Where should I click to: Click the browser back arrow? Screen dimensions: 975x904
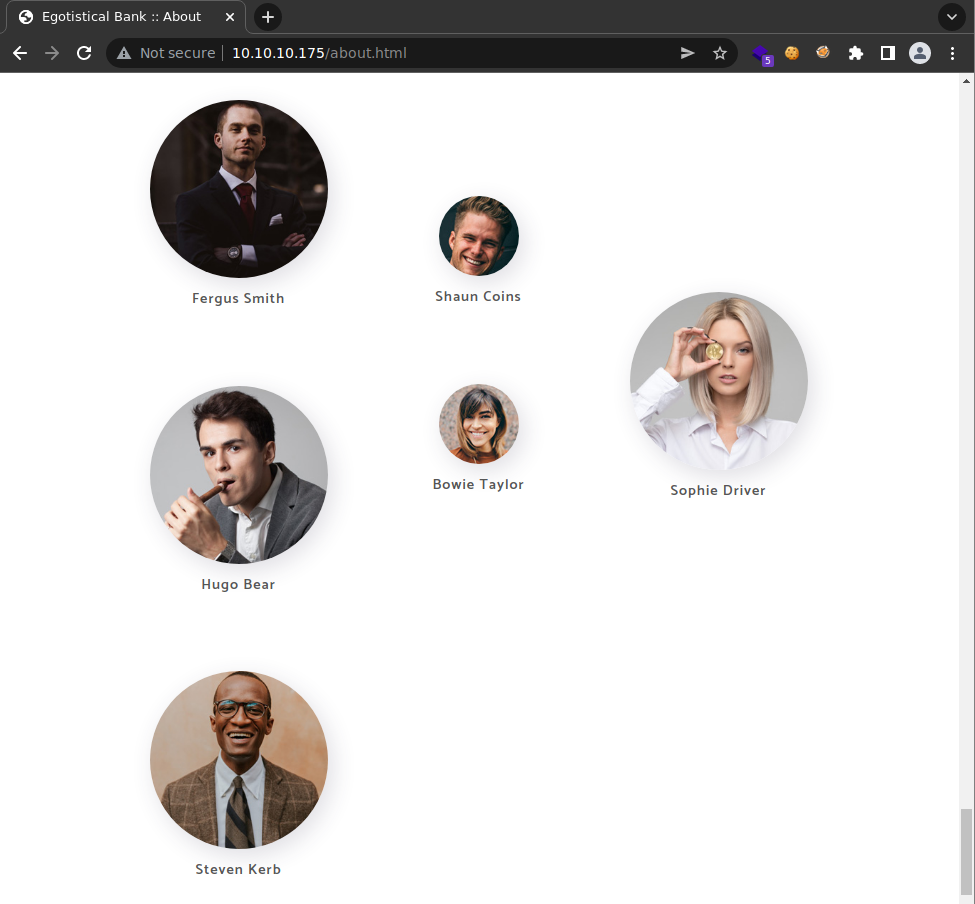point(20,53)
